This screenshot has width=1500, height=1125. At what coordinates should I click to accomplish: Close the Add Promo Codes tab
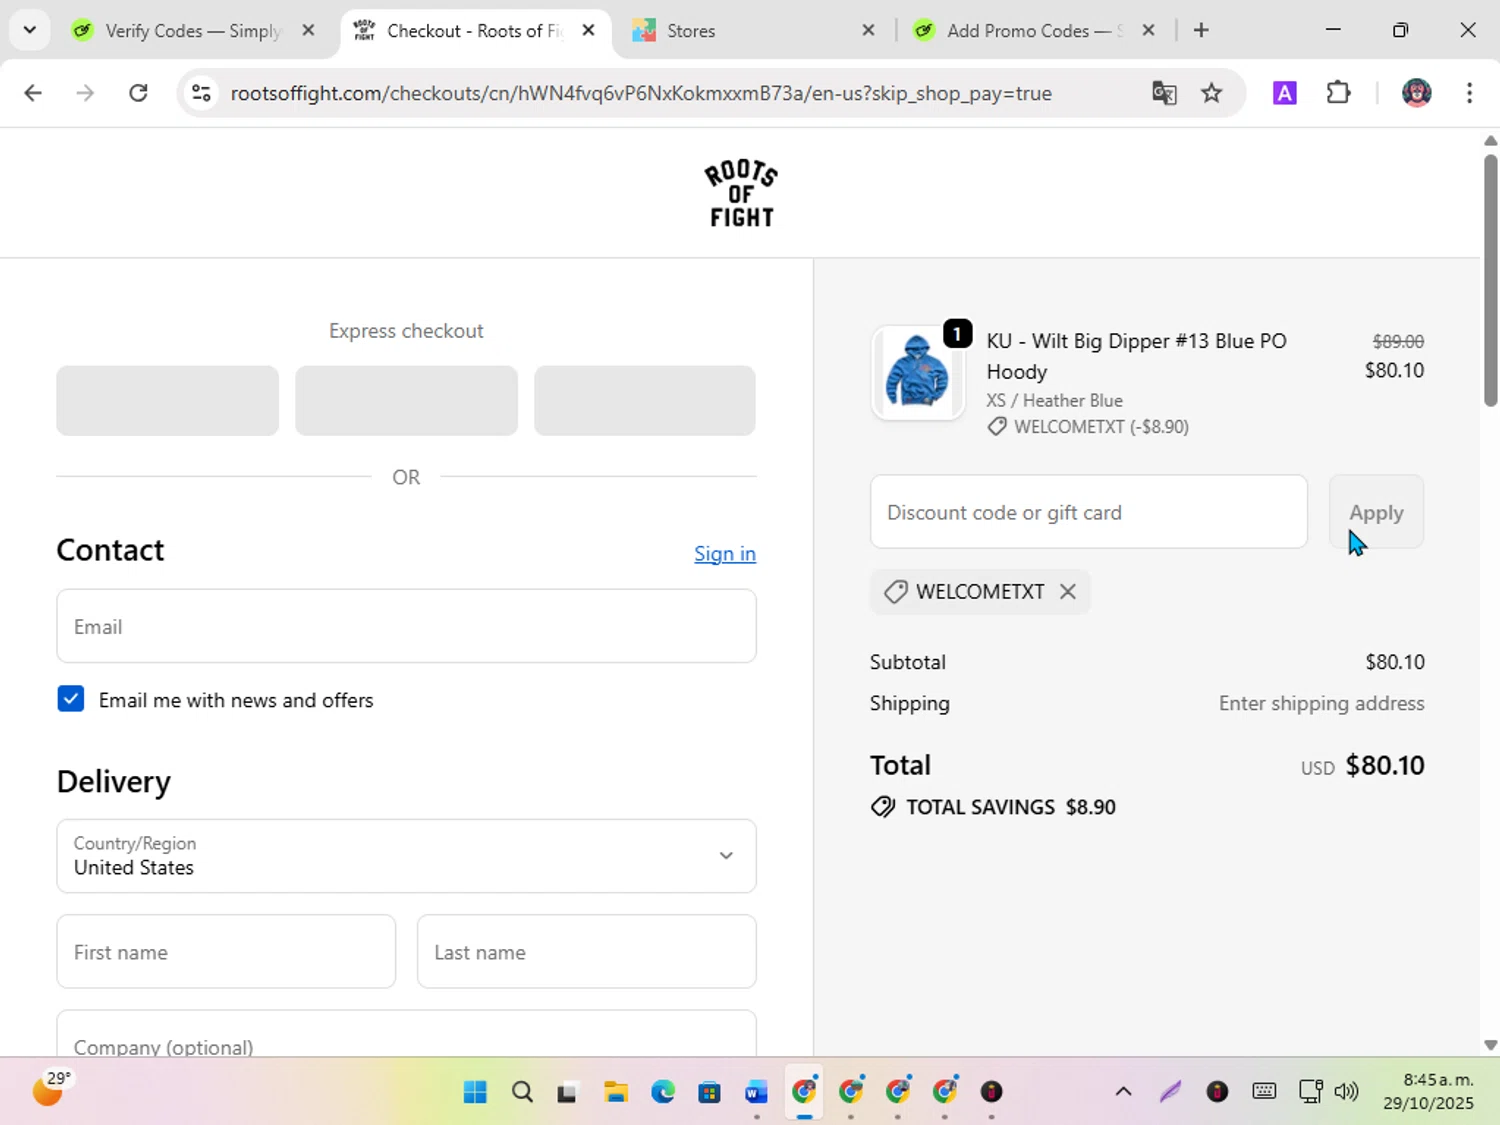click(1149, 30)
